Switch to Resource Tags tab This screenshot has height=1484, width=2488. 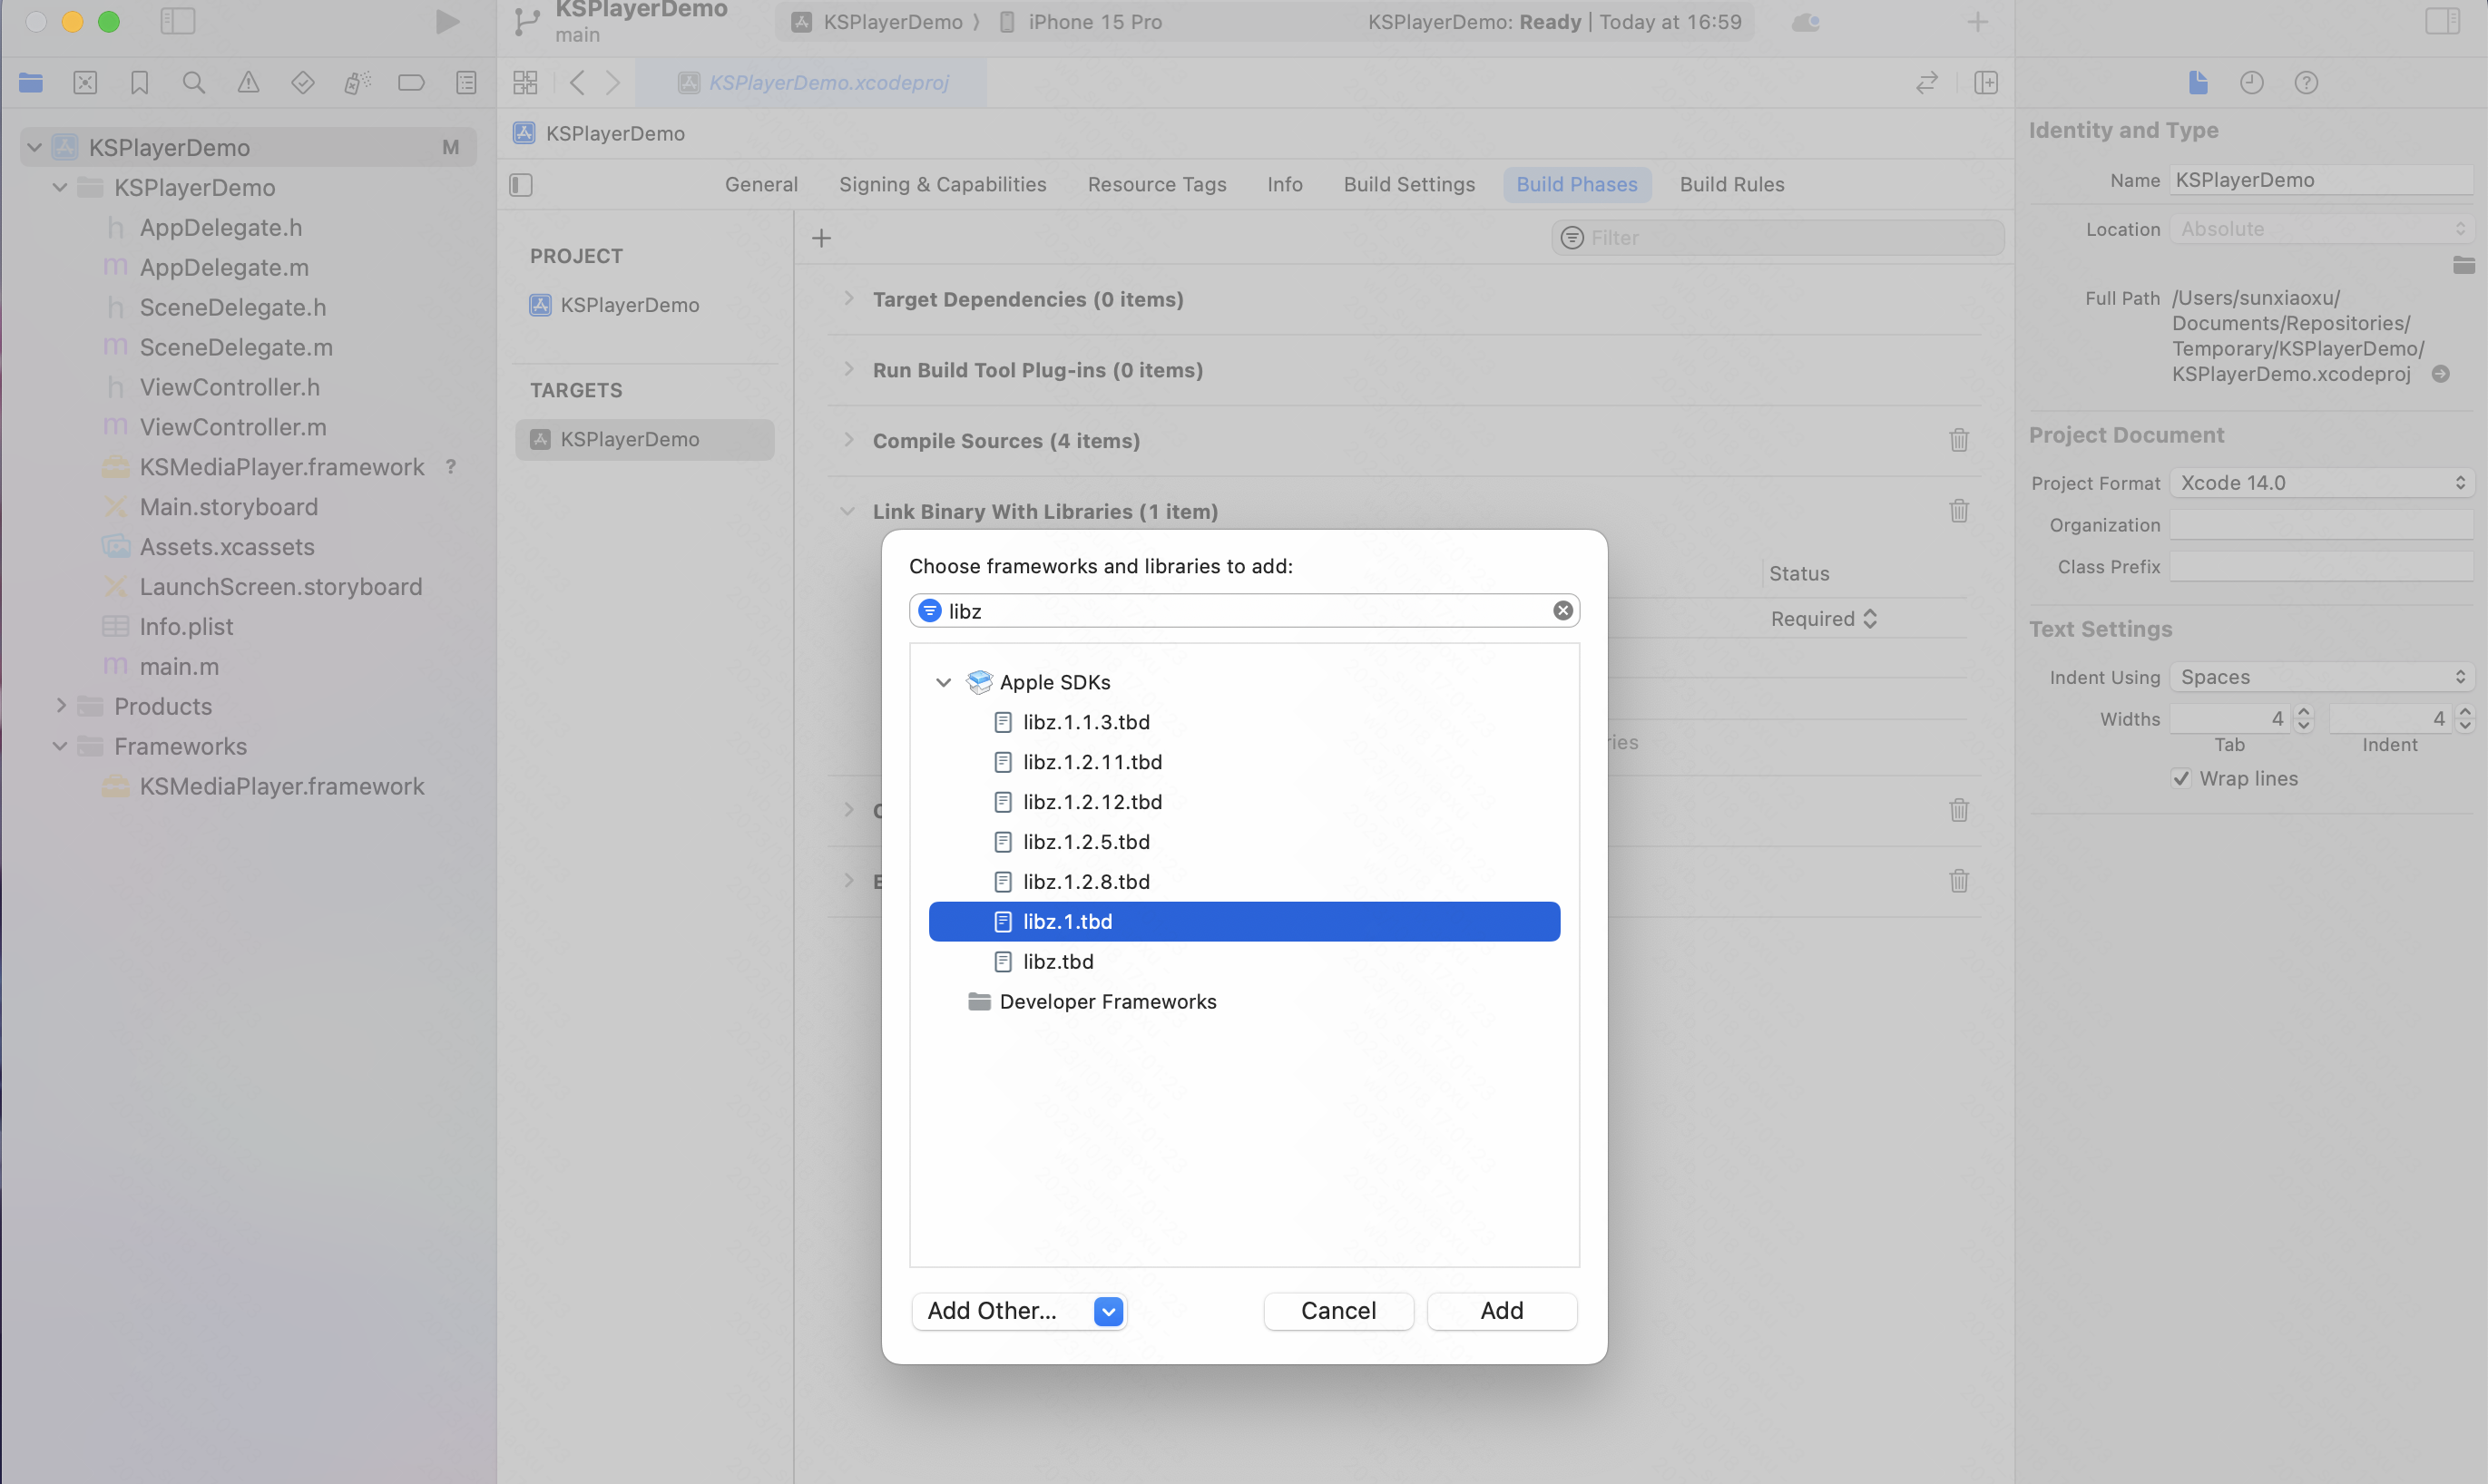click(1157, 184)
